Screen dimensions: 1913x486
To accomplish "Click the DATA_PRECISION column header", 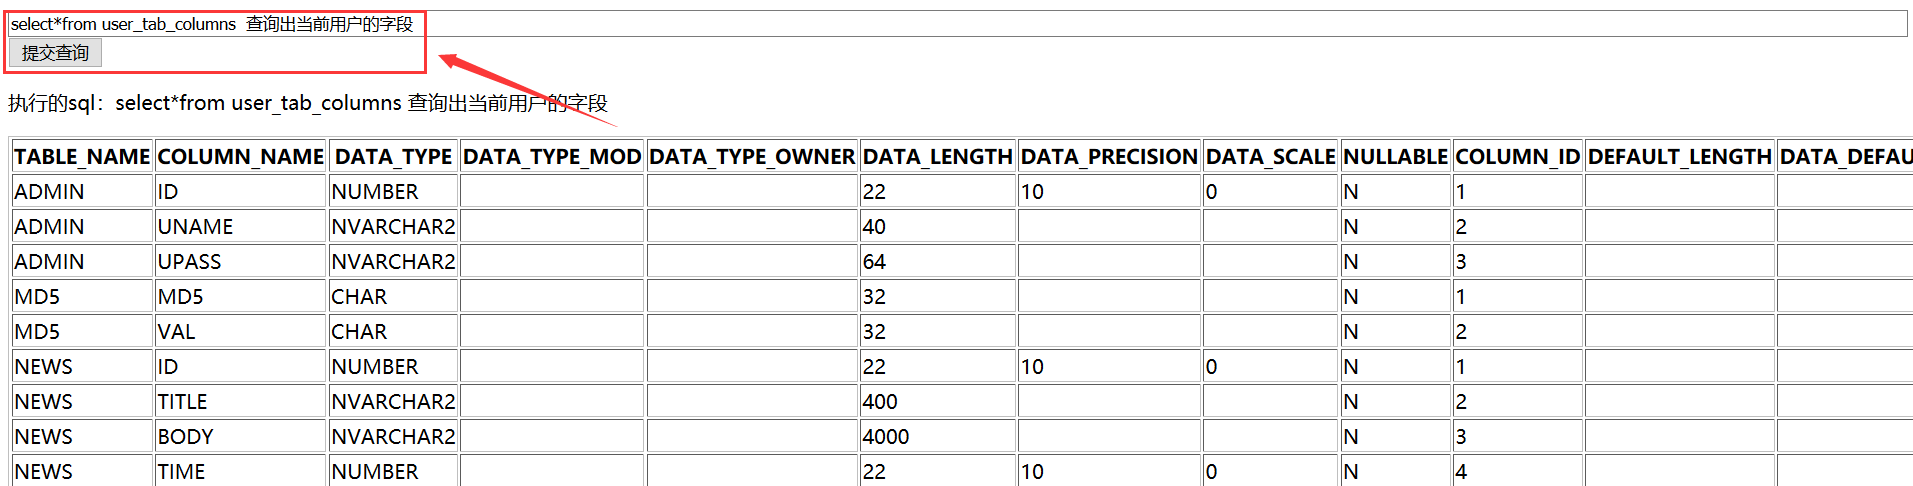I will (x=1109, y=157).
